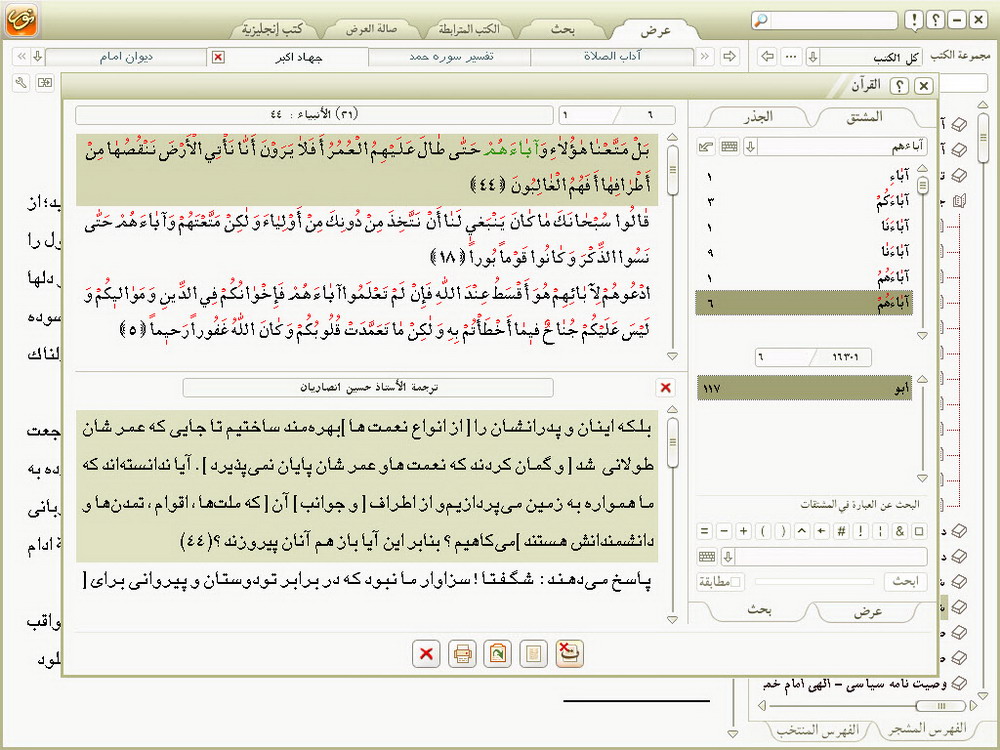
Task: Open the الكتب المترابطة tab
Action: click(x=469, y=29)
